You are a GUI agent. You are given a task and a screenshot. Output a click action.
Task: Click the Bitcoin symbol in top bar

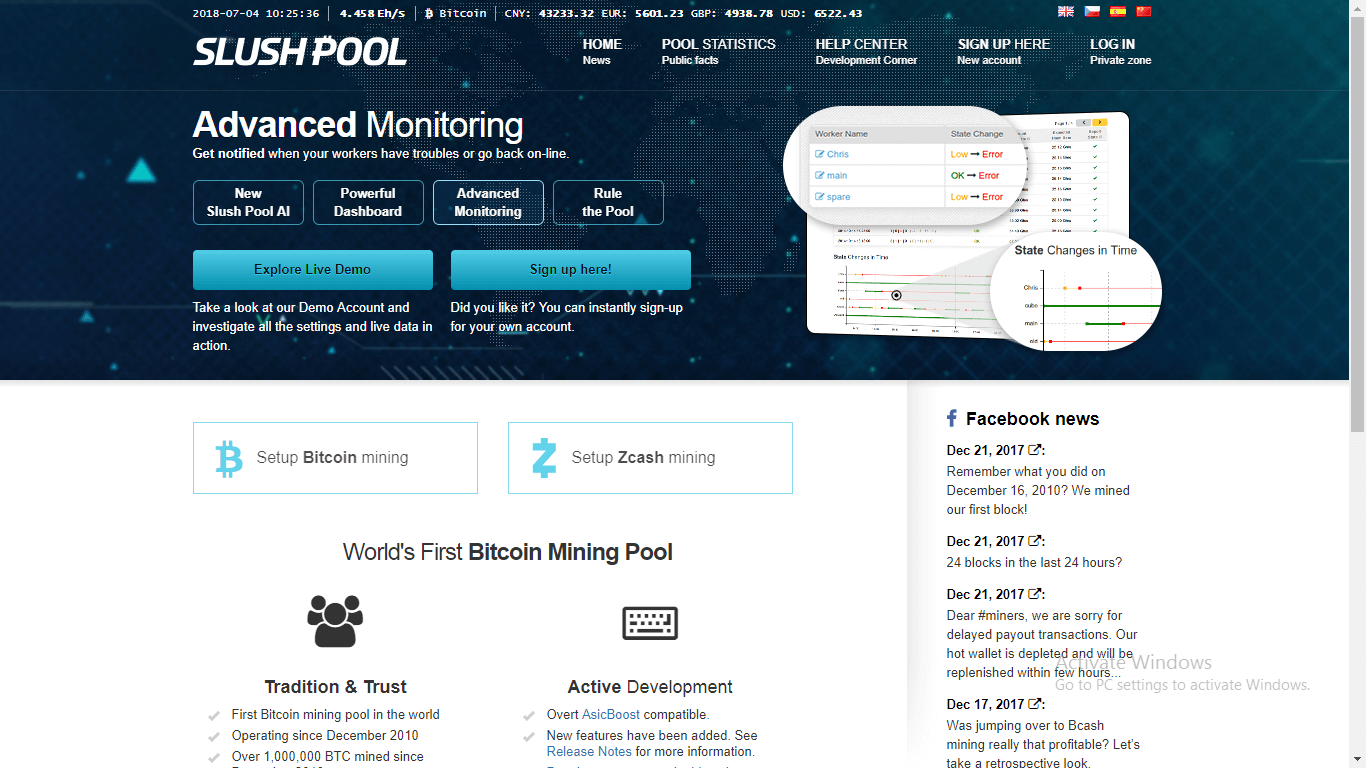[429, 14]
